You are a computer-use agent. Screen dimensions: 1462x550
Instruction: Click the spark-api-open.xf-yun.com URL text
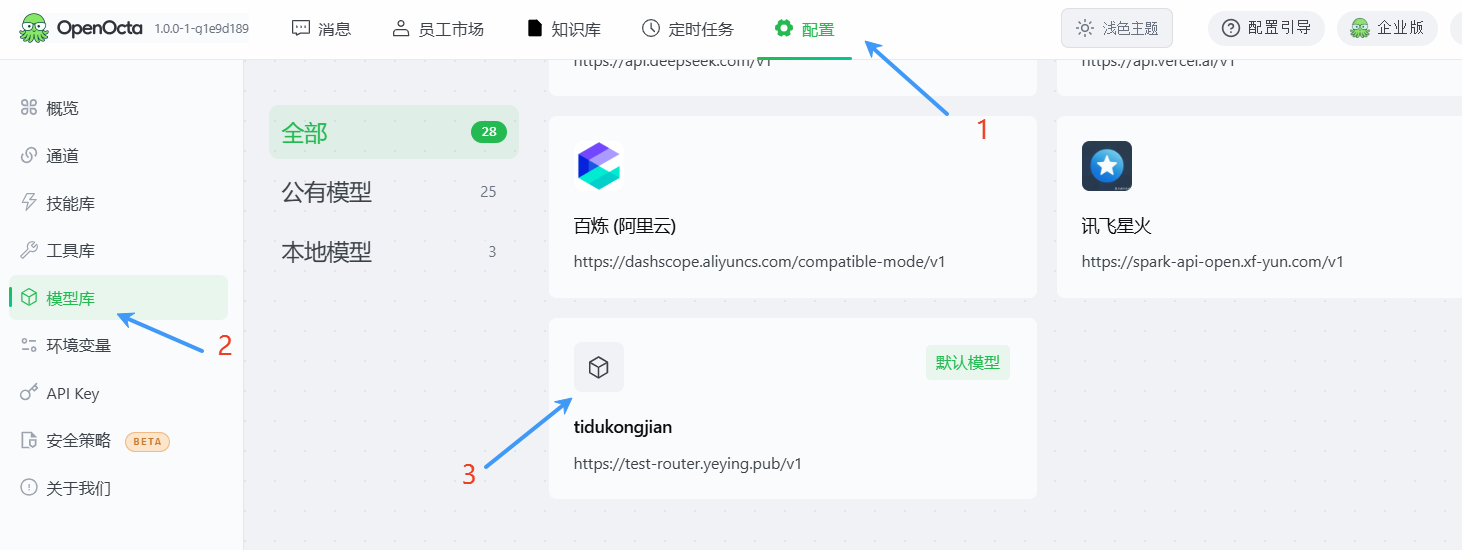1213,262
